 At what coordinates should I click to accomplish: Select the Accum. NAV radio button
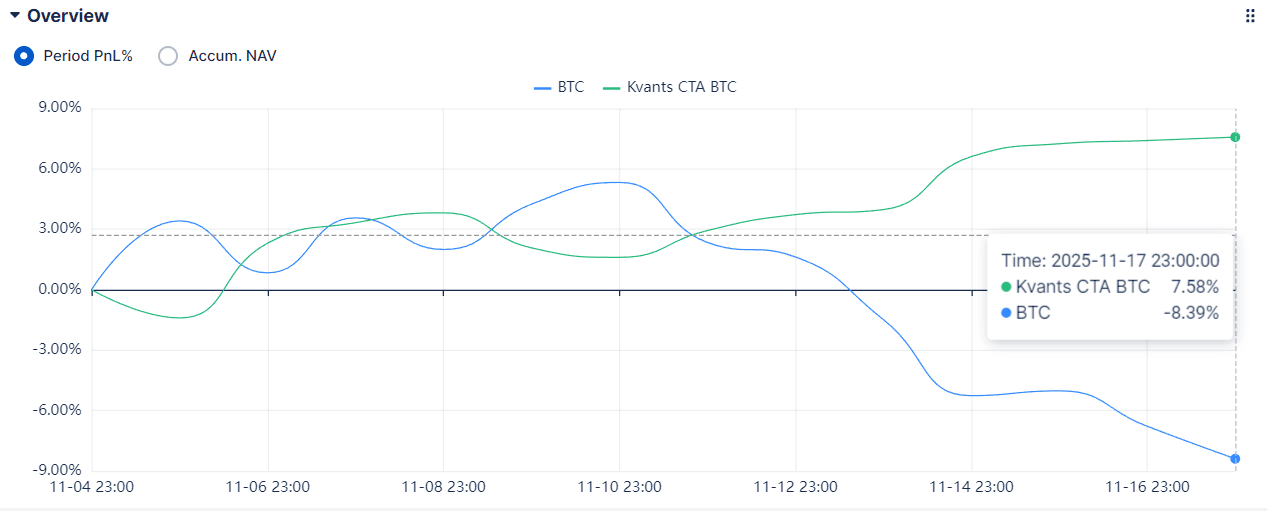169,56
